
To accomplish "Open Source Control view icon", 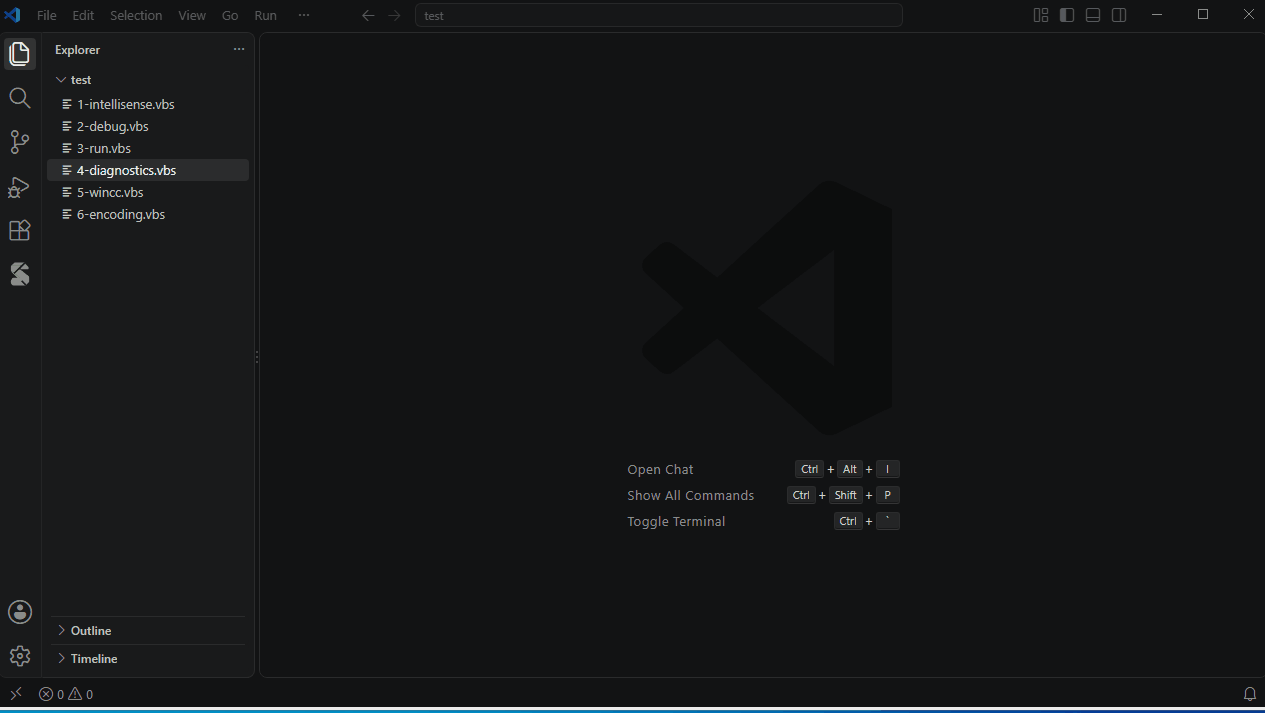I will coord(20,142).
